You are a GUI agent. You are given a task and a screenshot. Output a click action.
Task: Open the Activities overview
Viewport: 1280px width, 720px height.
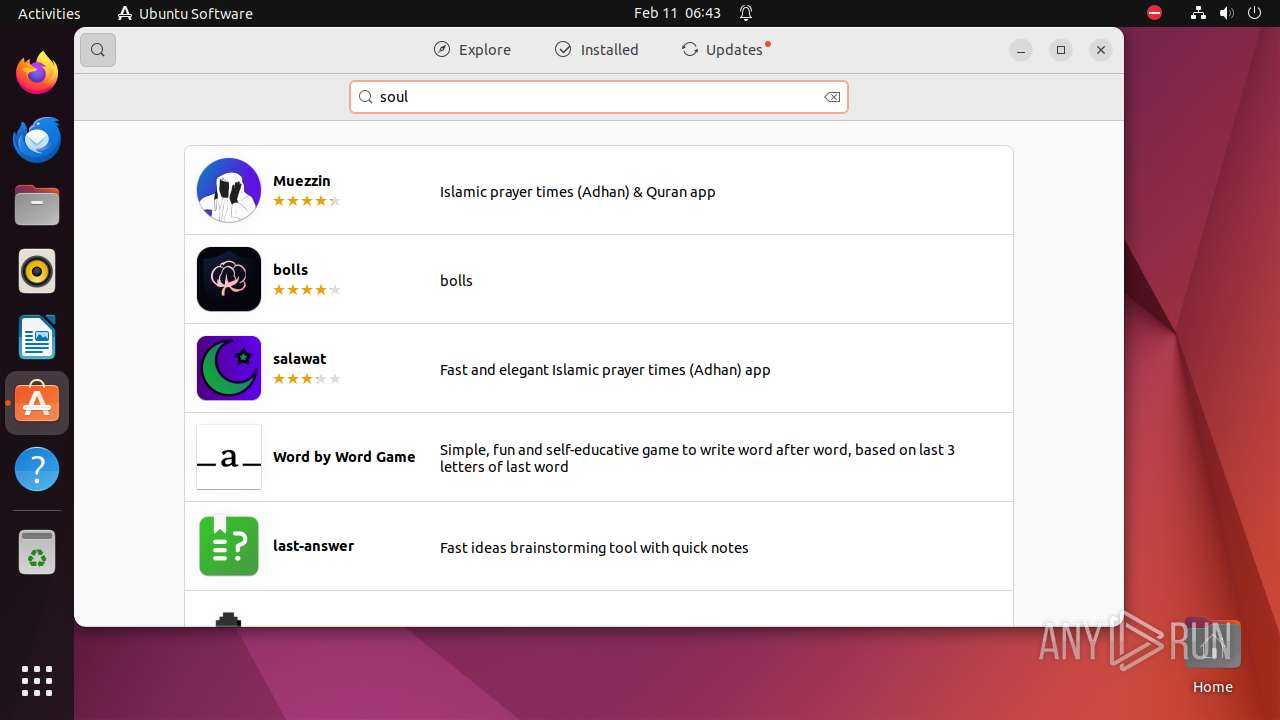coord(49,13)
